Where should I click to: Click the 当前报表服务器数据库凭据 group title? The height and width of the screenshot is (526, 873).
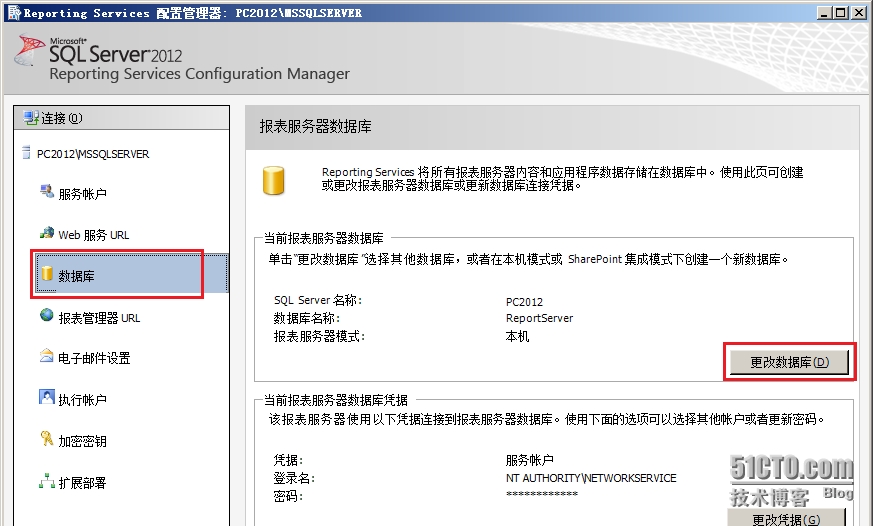336,400
